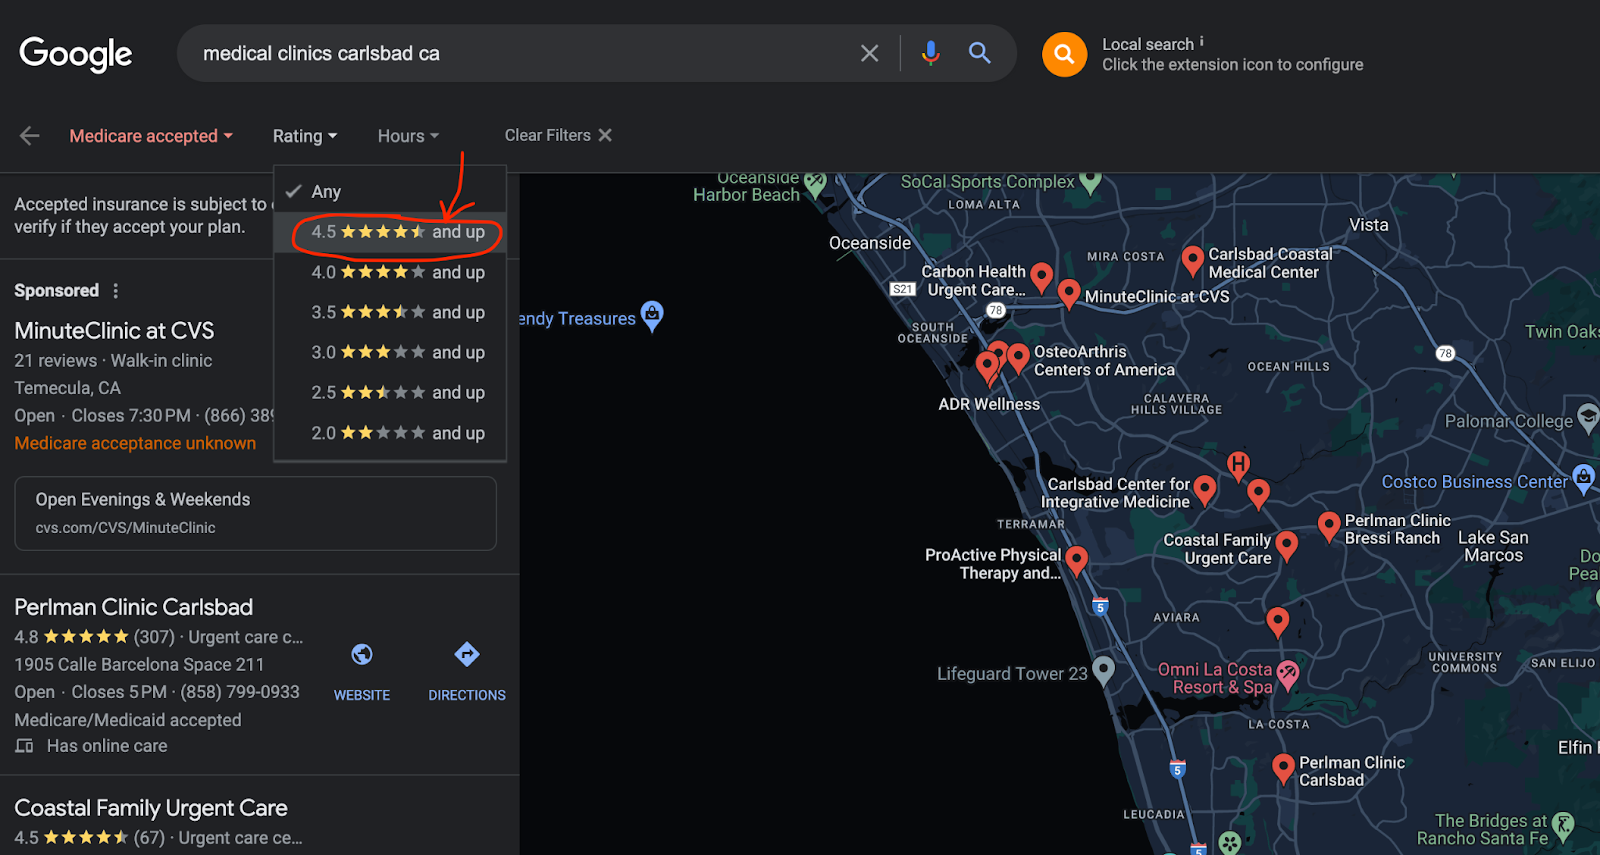Expand the Hours filter dropdown
The height and width of the screenshot is (855, 1600).
point(408,136)
